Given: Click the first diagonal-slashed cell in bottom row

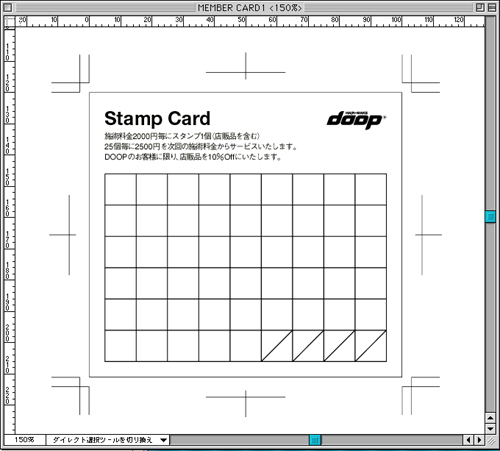Looking at the screenshot, I should [277, 346].
